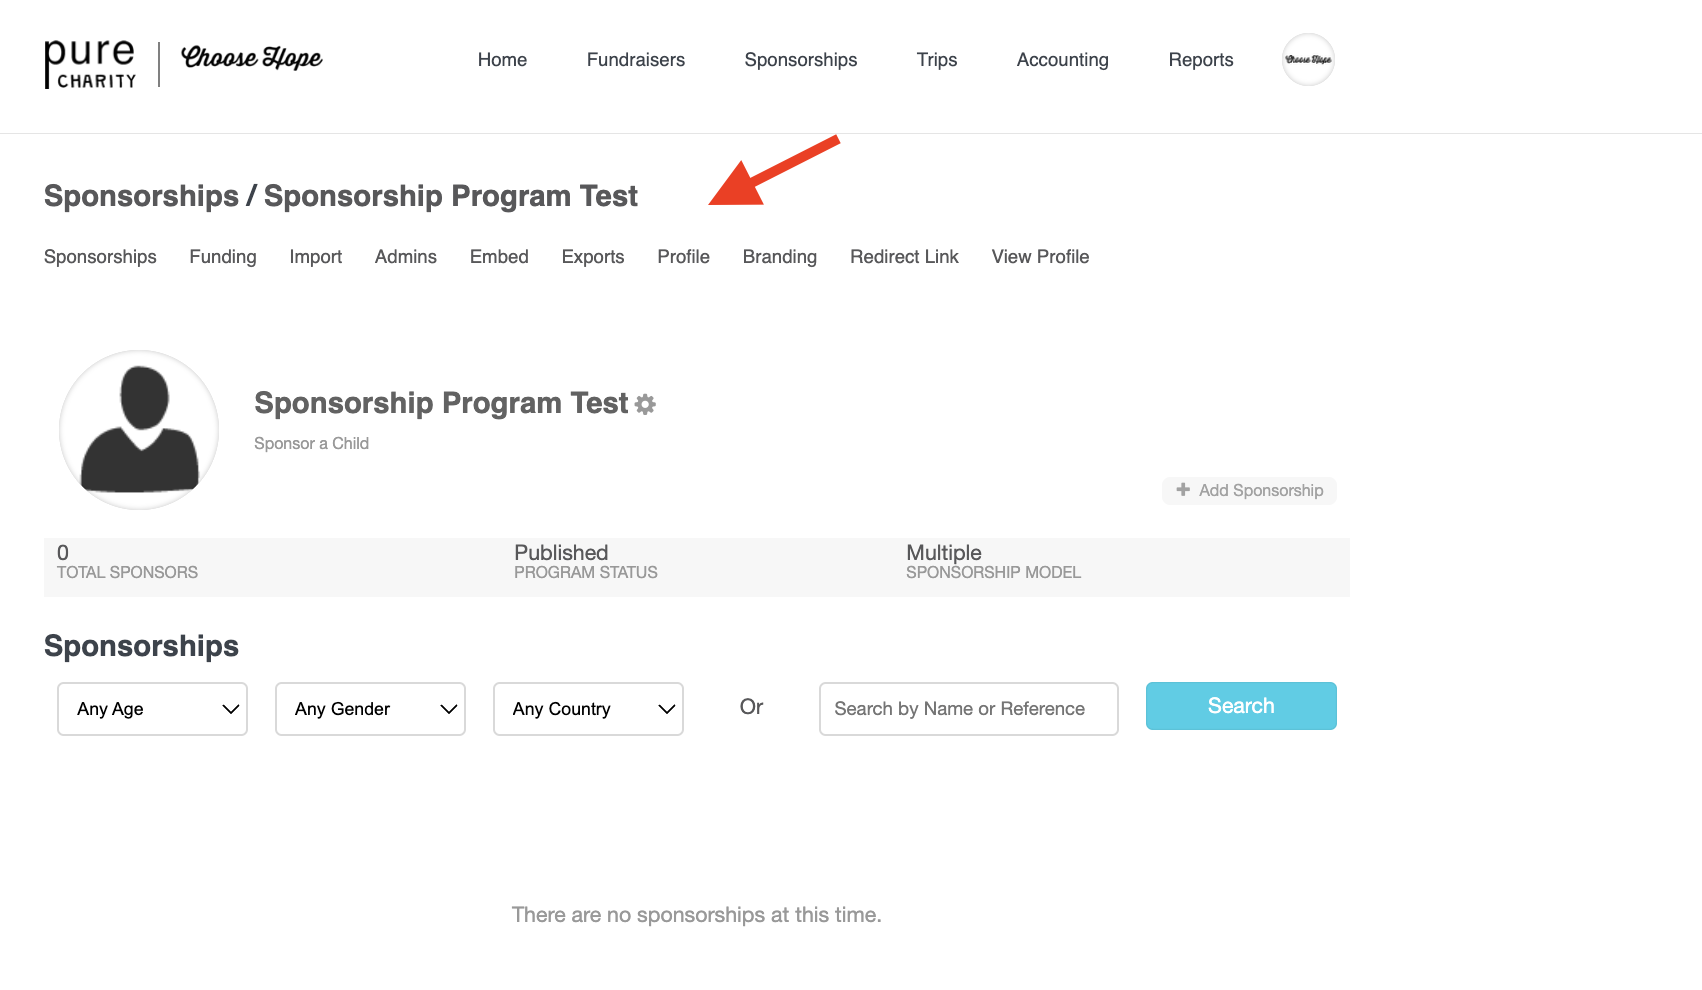
Task: Click the Add Sponsorship button
Action: [x=1249, y=490]
